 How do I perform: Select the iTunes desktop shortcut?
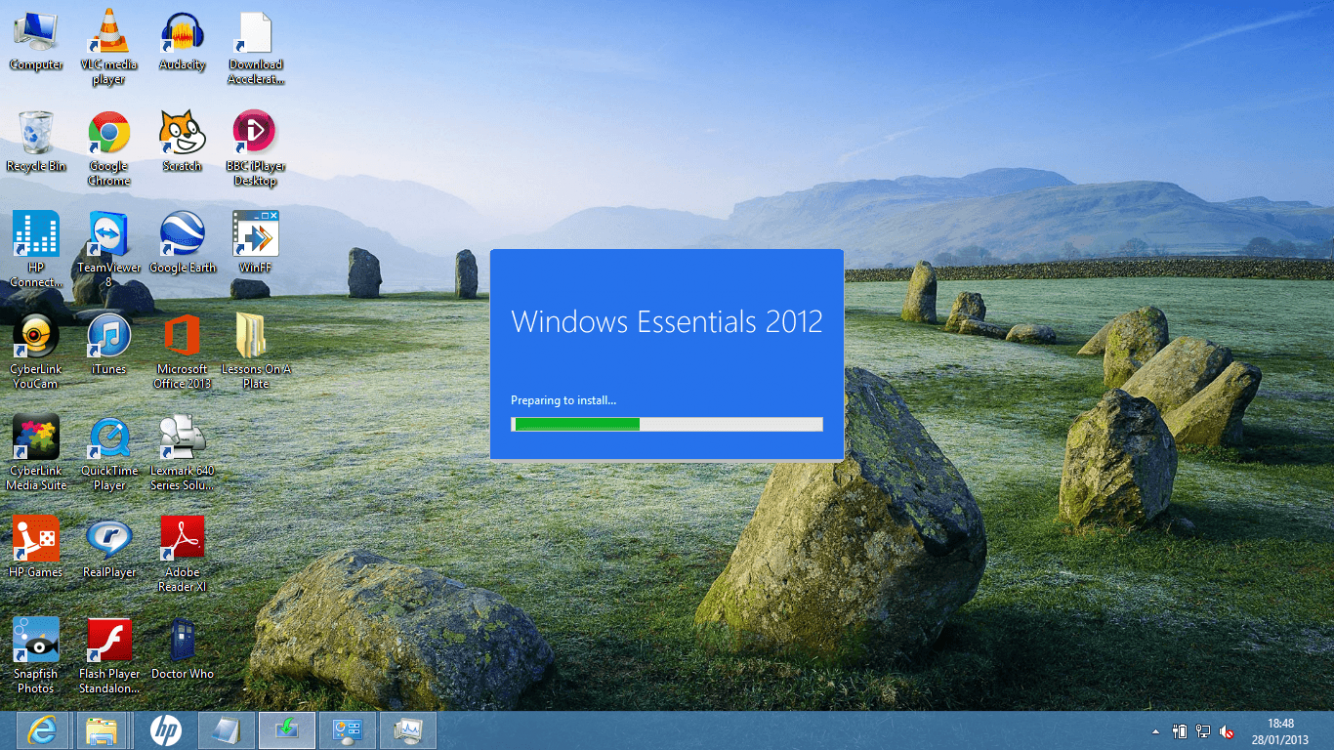pos(109,345)
